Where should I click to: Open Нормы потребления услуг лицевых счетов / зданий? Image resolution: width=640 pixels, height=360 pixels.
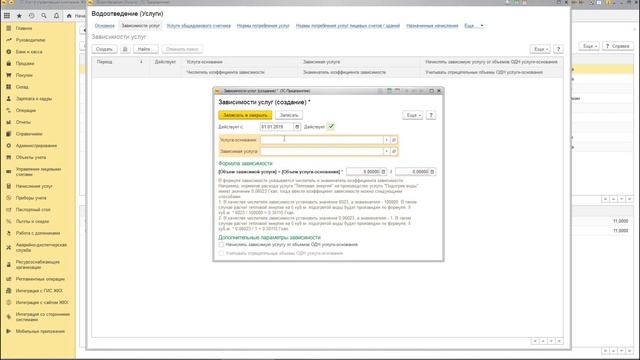pos(348,26)
